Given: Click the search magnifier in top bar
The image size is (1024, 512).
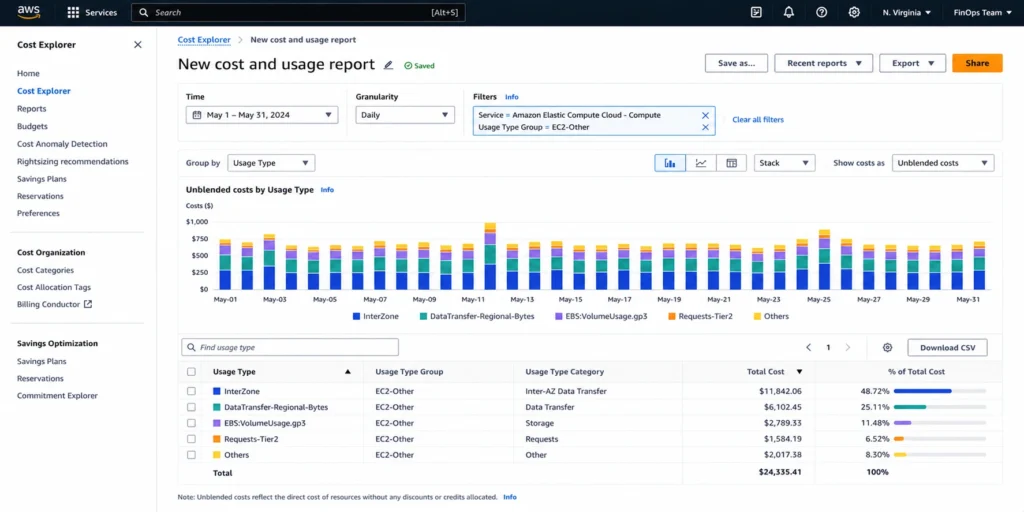Looking at the screenshot, I should pyautogui.click(x=144, y=12).
